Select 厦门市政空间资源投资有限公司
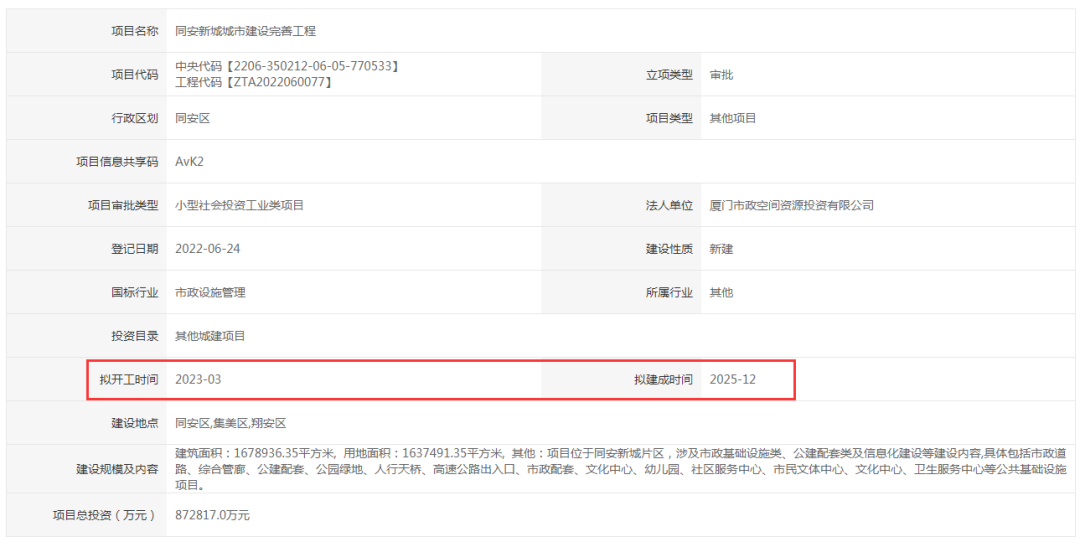 (x=791, y=205)
